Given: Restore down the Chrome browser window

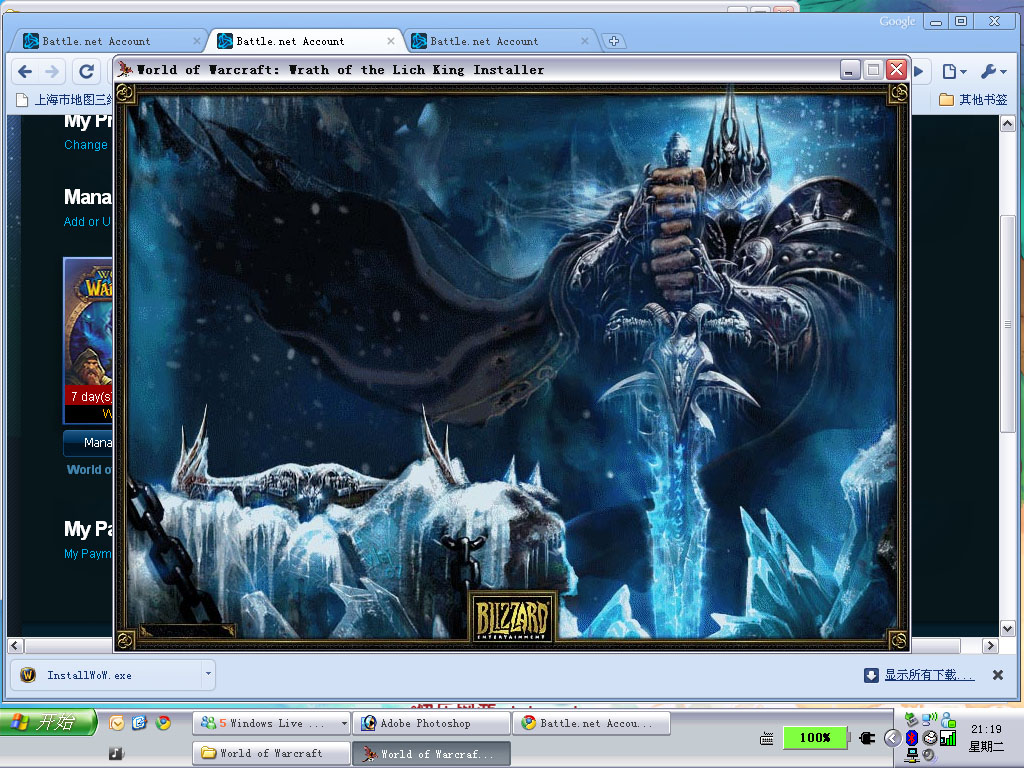Looking at the screenshot, I should 961,22.
